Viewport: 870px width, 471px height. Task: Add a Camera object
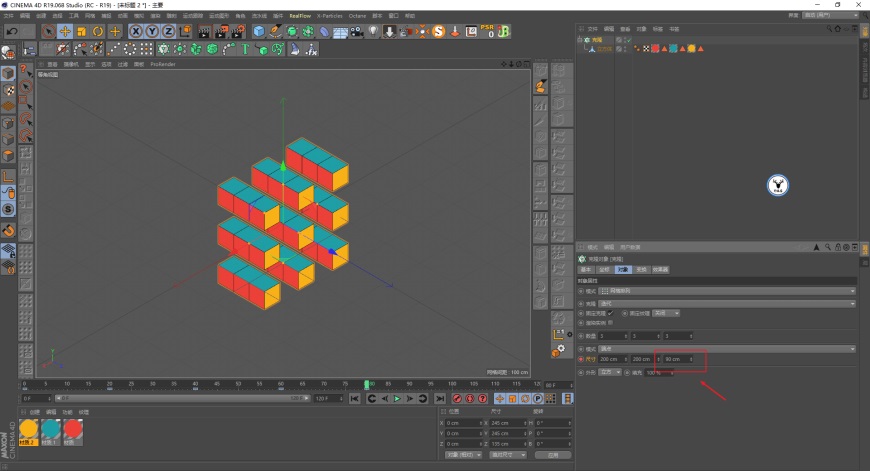coord(357,32)
